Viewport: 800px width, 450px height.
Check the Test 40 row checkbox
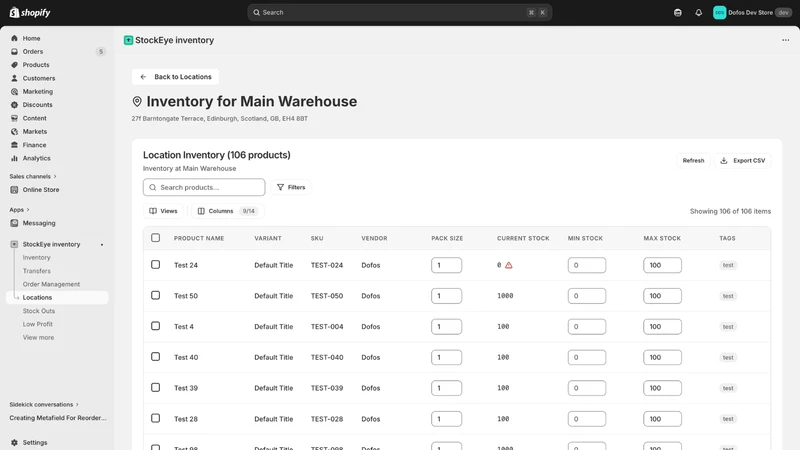tap(156, 357)
